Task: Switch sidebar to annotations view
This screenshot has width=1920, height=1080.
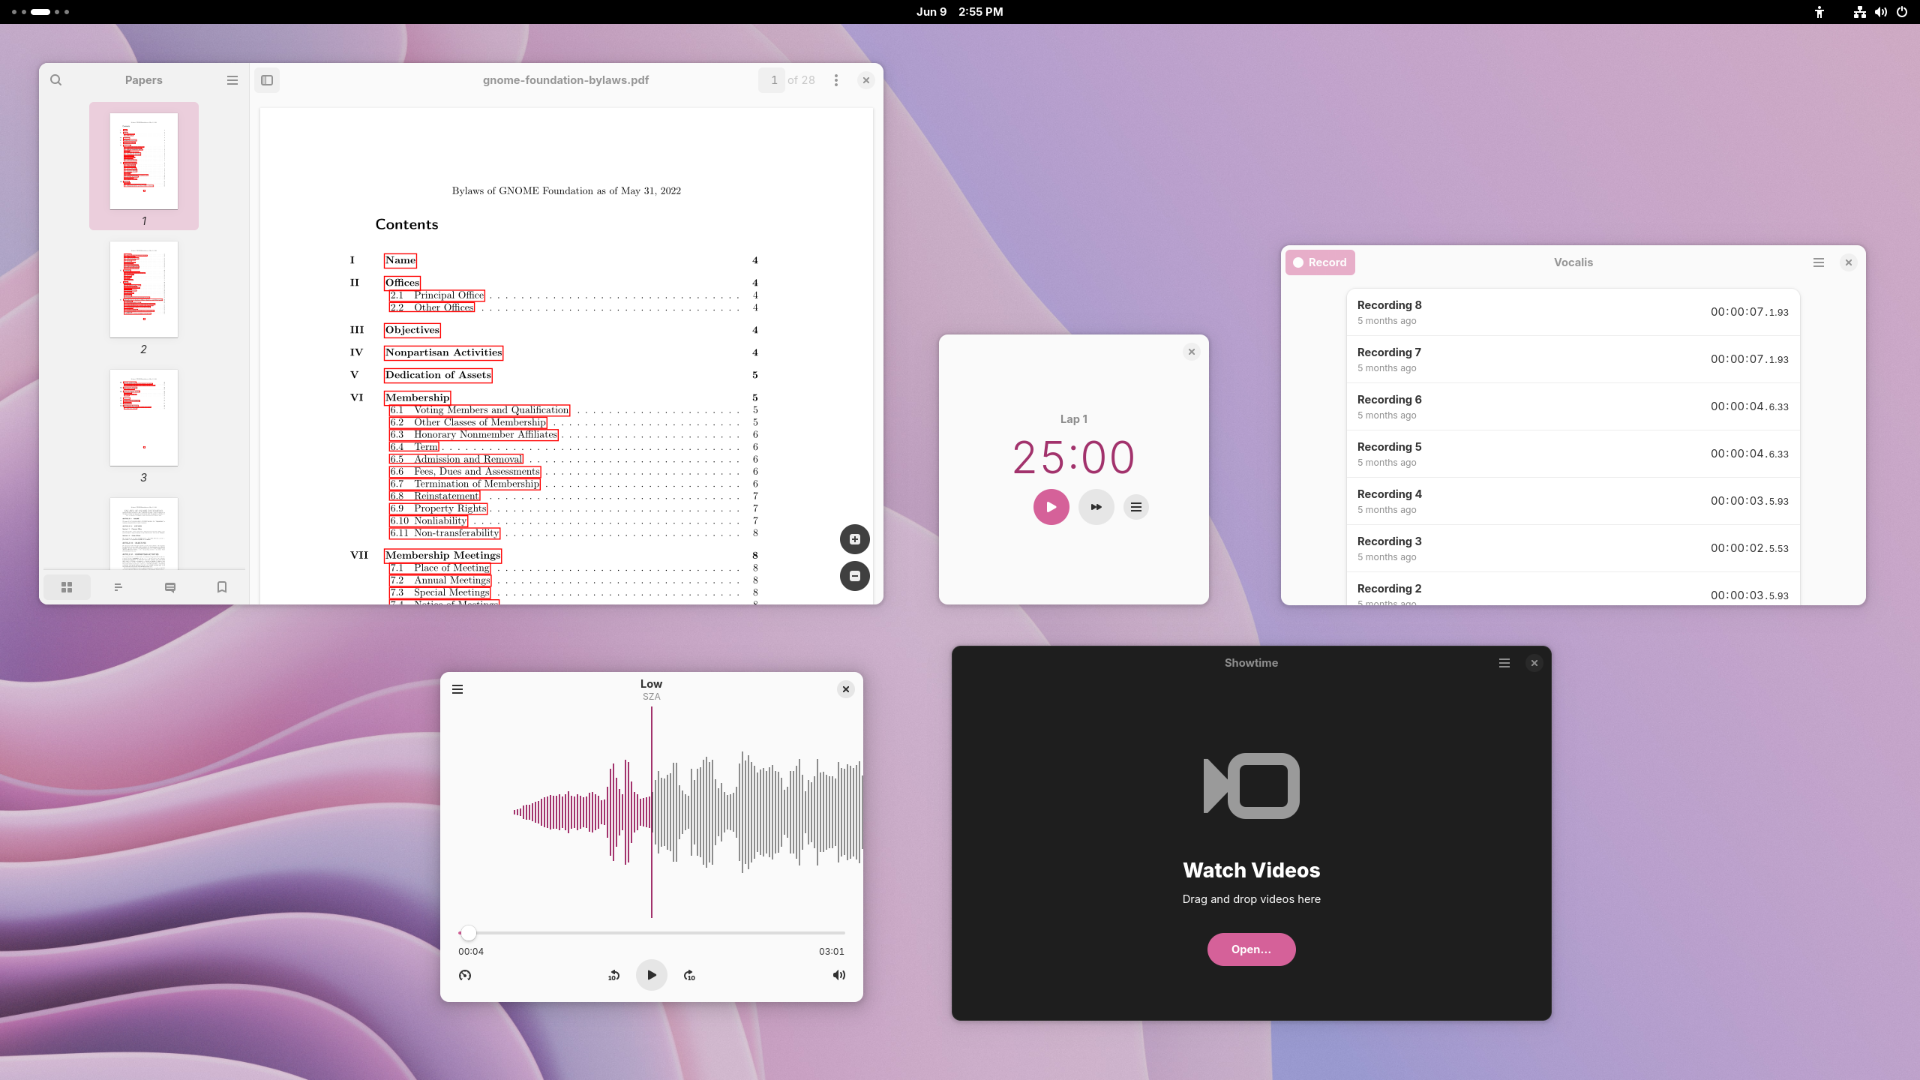Action: (170, 587)
